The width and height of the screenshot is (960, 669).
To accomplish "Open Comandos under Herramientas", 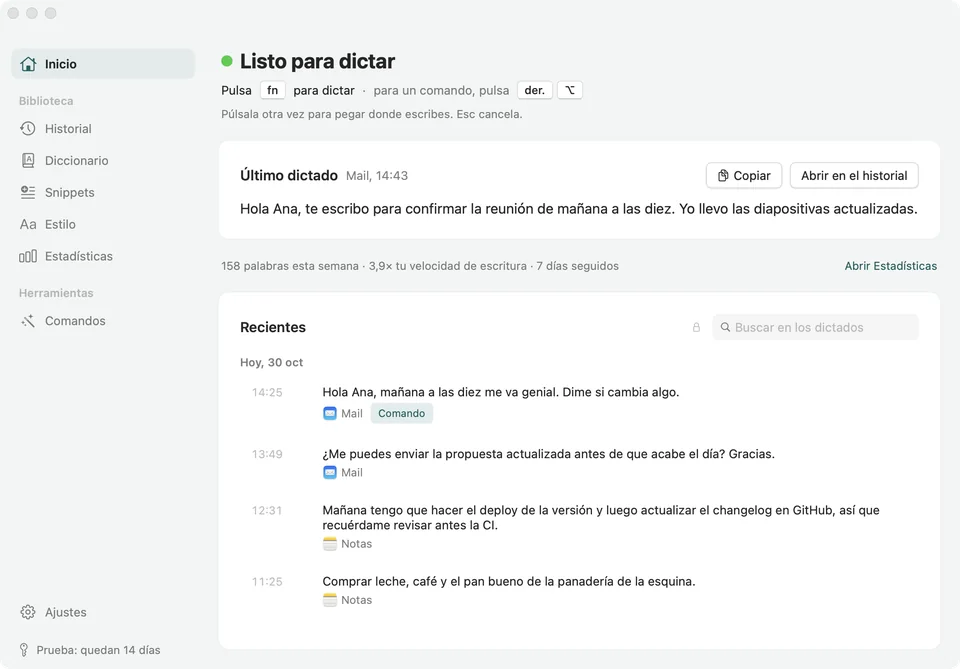I will pyautogui.click(x=103, y=321).
